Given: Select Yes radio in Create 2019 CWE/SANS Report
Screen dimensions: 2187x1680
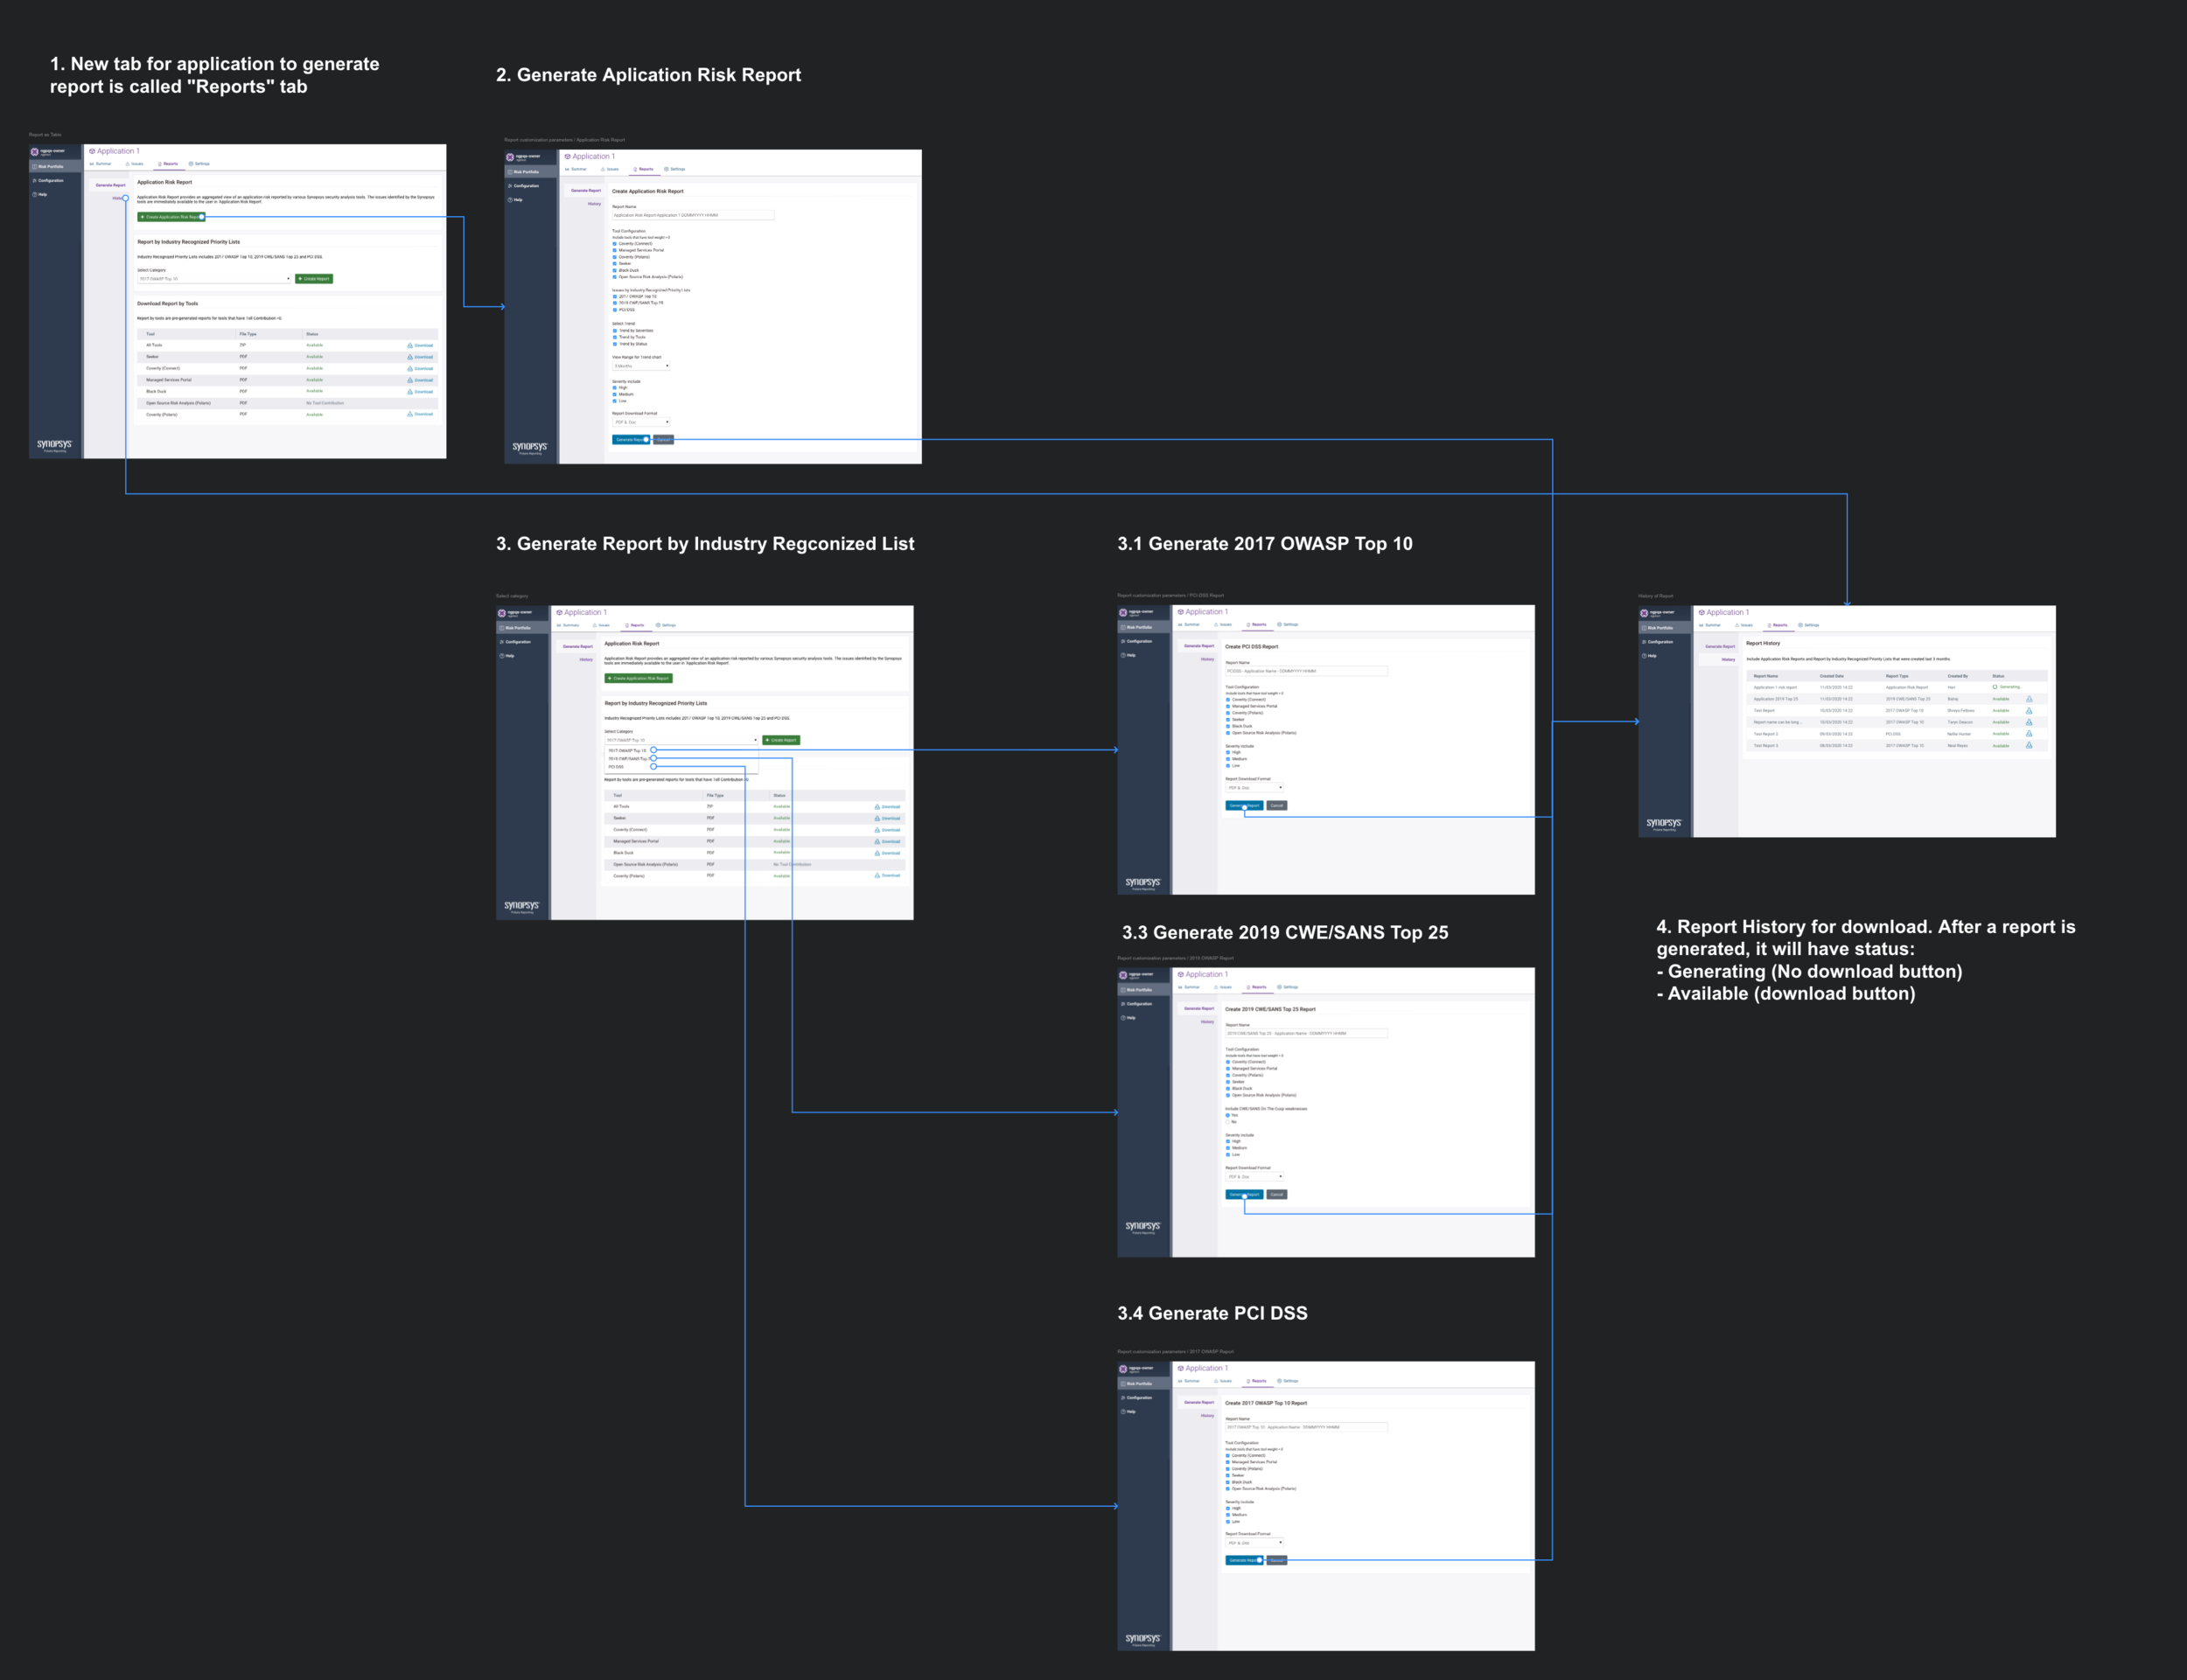Looking at the screenshot, I should point(1228,1115).
